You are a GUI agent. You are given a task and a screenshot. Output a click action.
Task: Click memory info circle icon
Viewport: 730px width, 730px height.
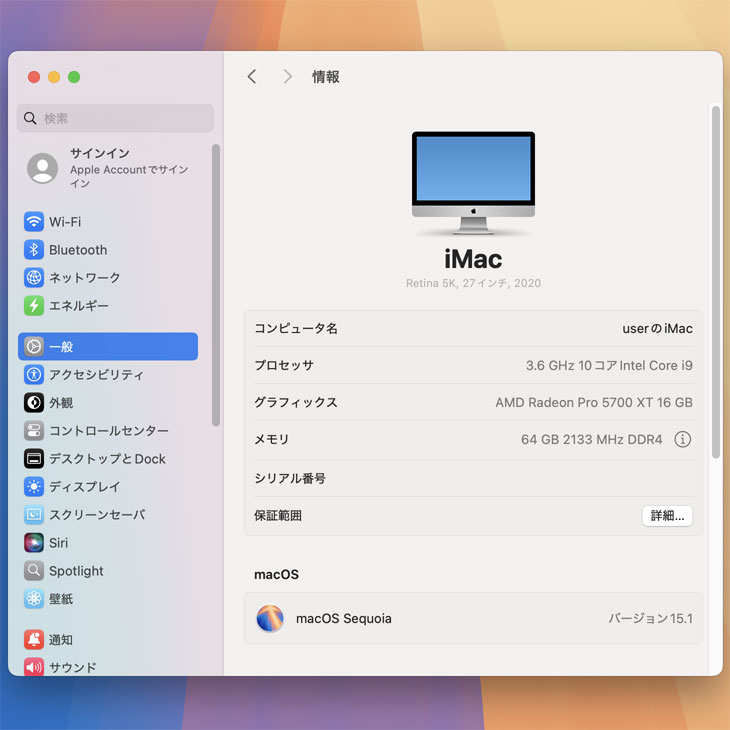pos(682,439)
